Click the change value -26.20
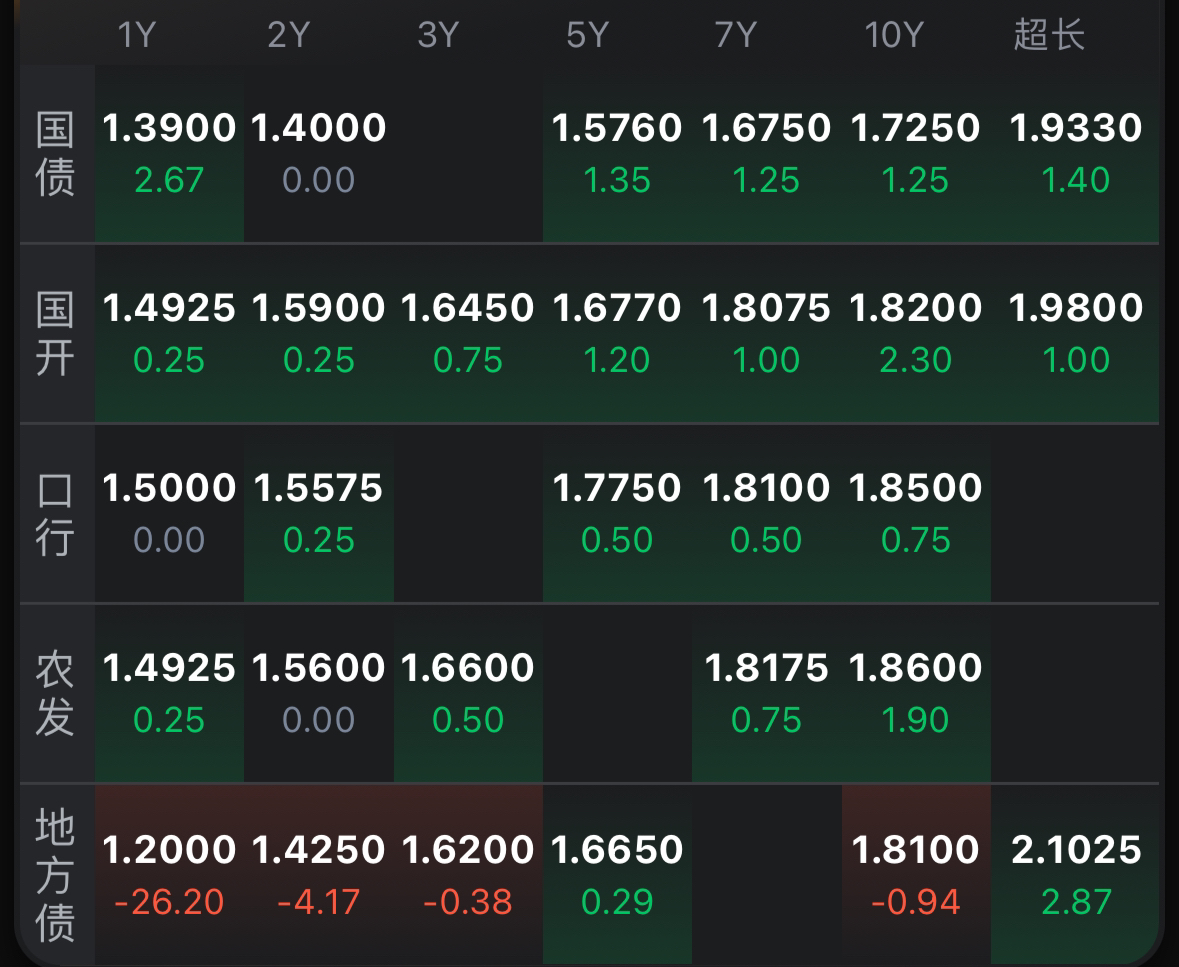Screen dimensions: 1179x967 coord(169,902)
